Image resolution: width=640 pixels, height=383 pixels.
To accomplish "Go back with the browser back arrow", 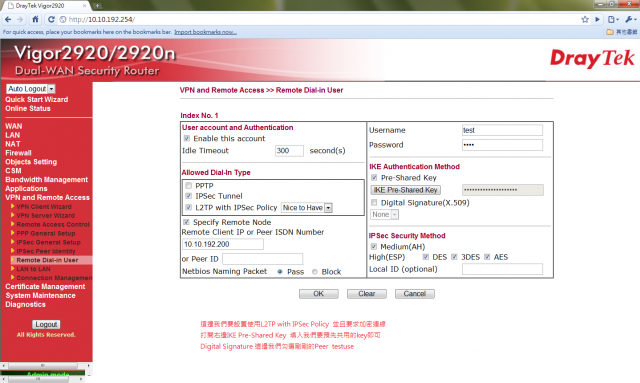I will (x=8, y=19).
